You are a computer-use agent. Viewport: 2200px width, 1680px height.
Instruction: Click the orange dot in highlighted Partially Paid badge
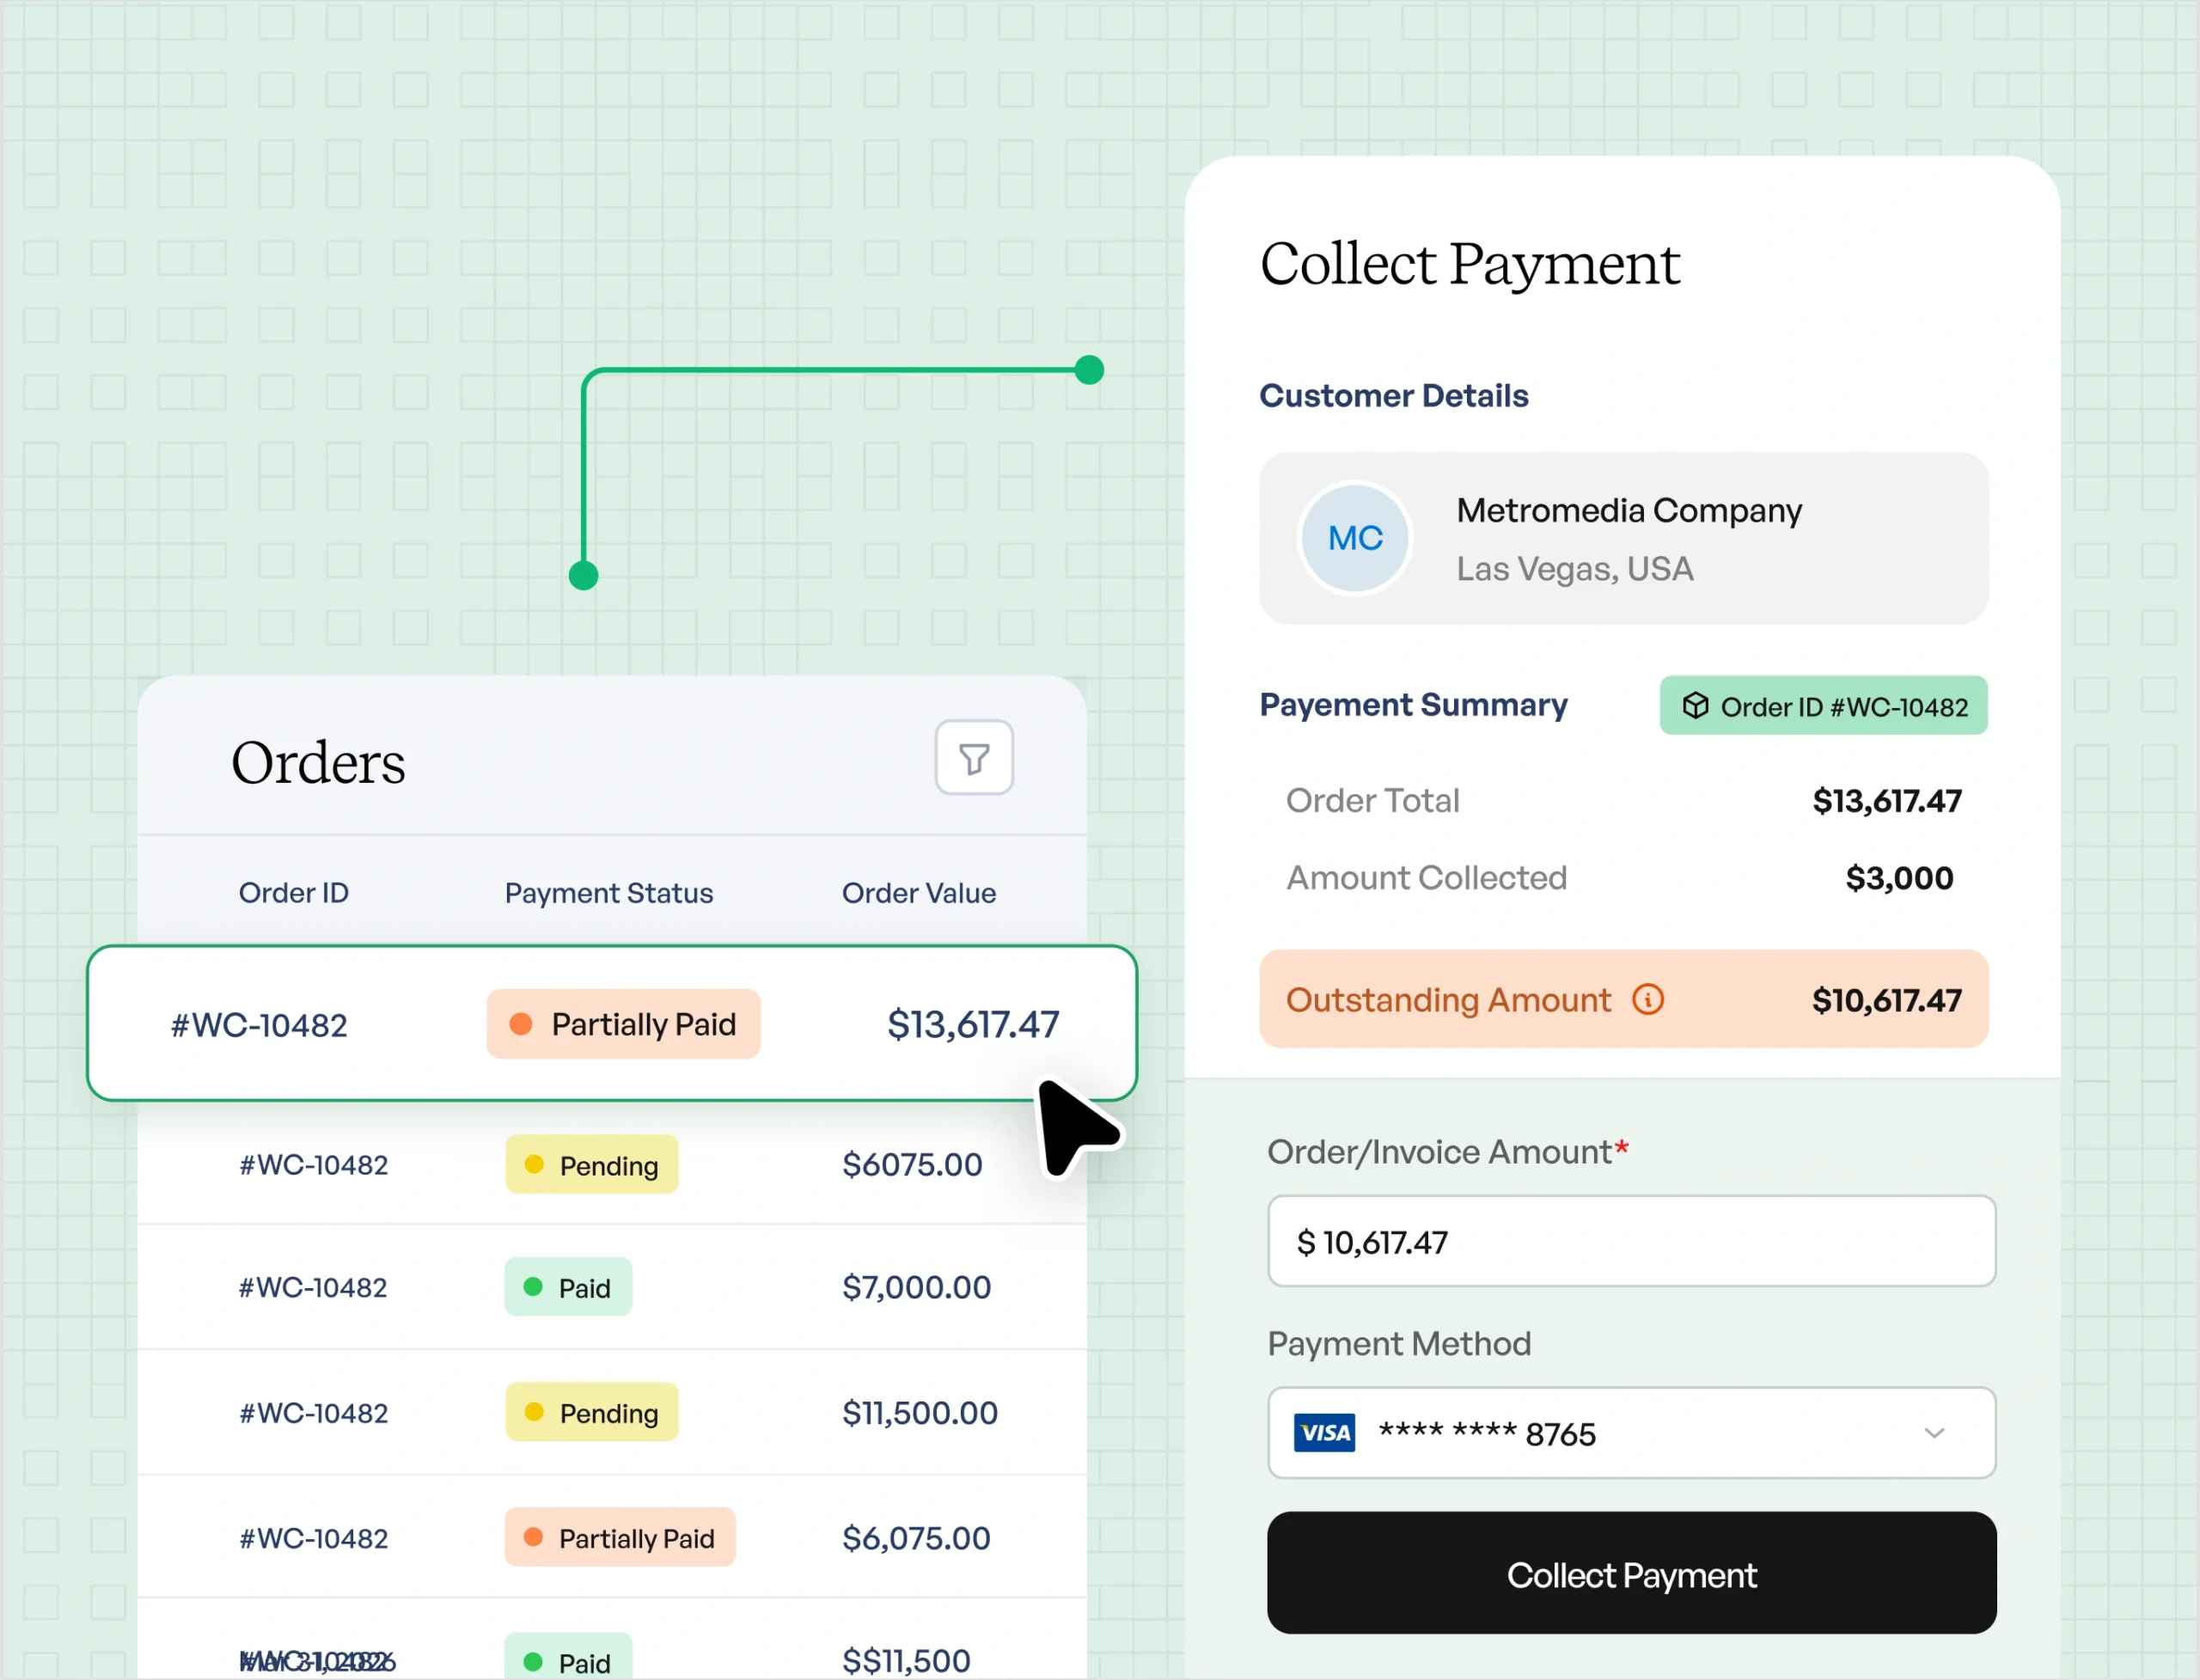520,1023
